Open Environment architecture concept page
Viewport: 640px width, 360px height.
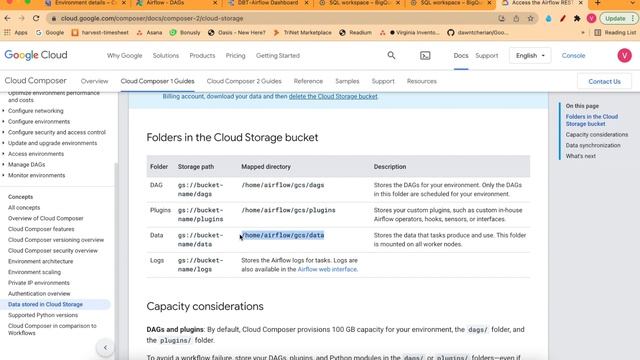(40, 261)
